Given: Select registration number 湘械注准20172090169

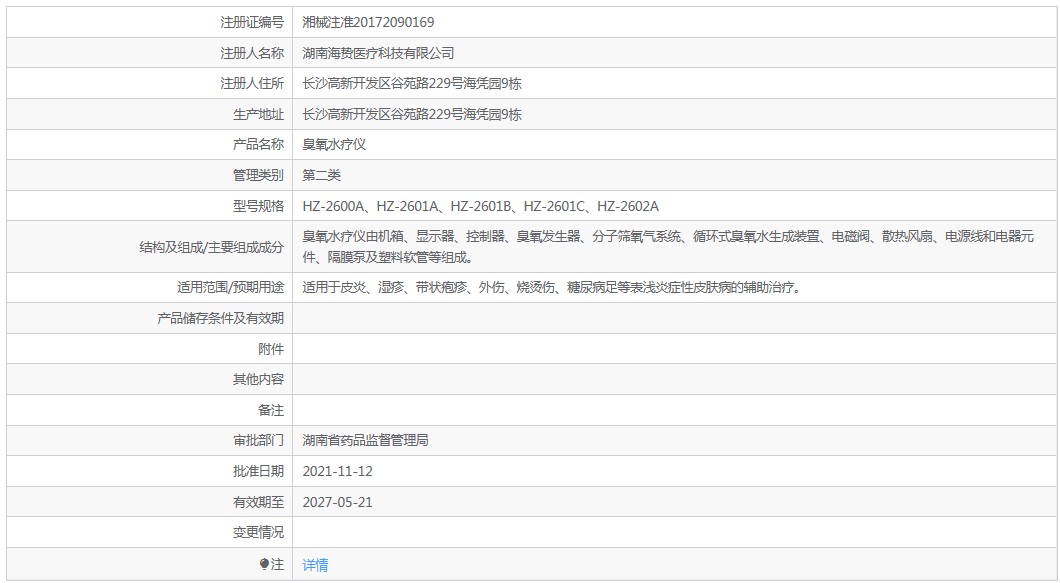Looking at the screenshot, I should pyautogui.click(x=368, y=22).
